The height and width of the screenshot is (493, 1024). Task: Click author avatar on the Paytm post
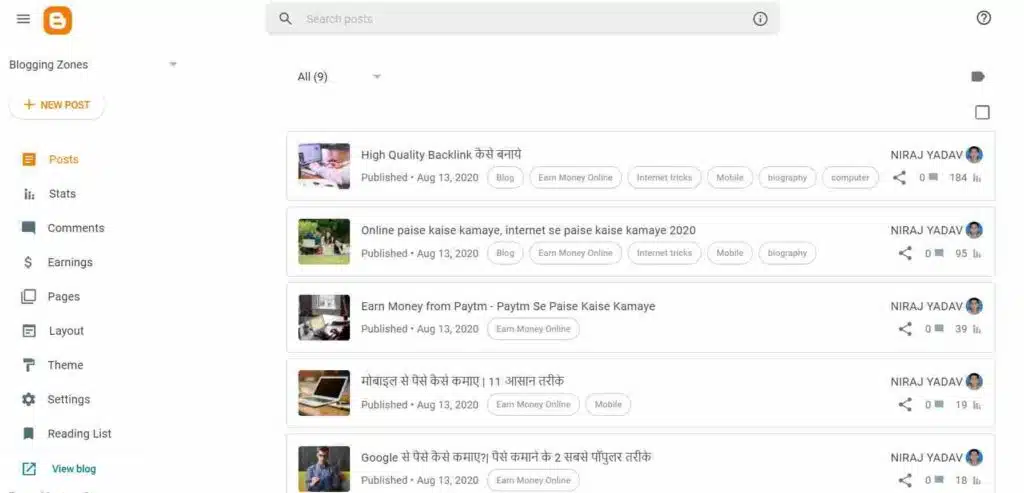974,306
